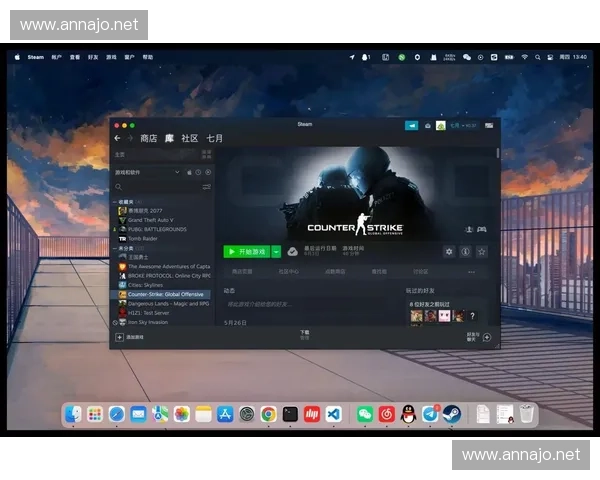Toggle the macOS-only games filter icon
Image resolution: width=600 pixels, height=480 pixels.
point(188,172)
